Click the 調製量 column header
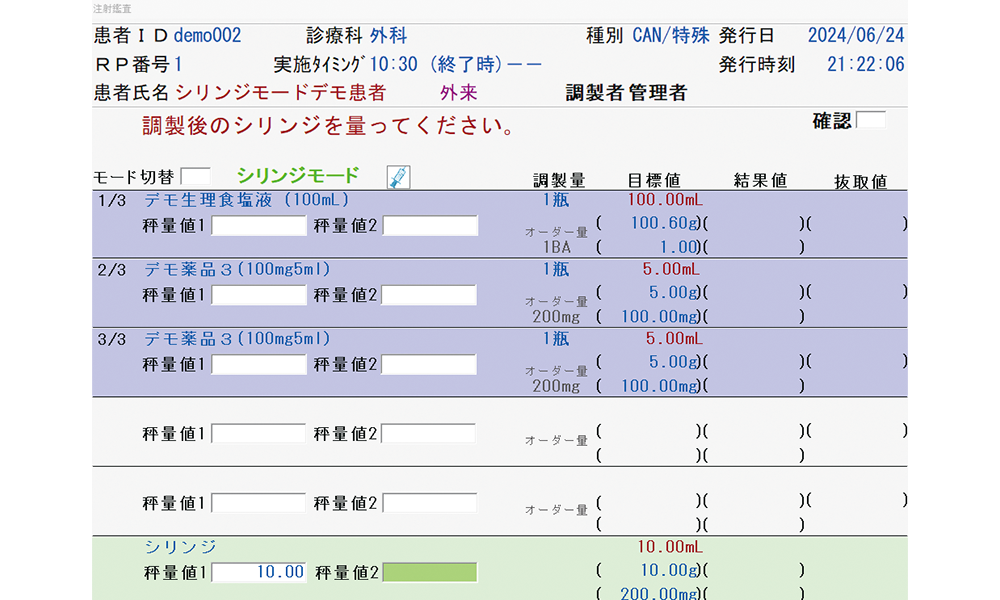Image resolution: width=1000 pixels, height=600 pixels. pyautogui.click(x=559, y=180)
